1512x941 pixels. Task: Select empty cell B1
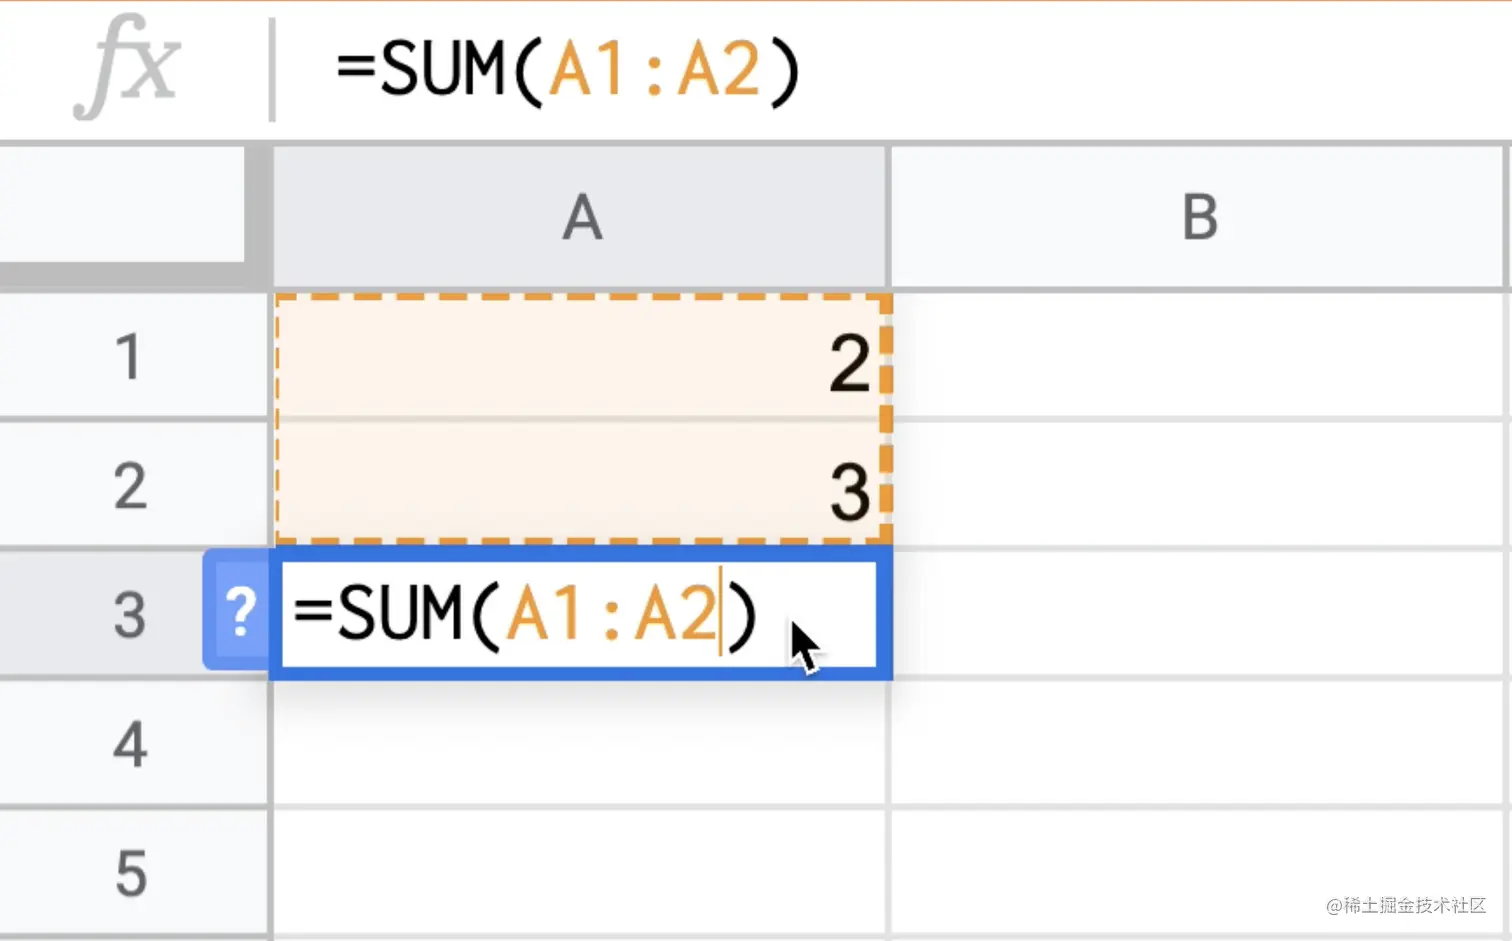coord(1199,356)
